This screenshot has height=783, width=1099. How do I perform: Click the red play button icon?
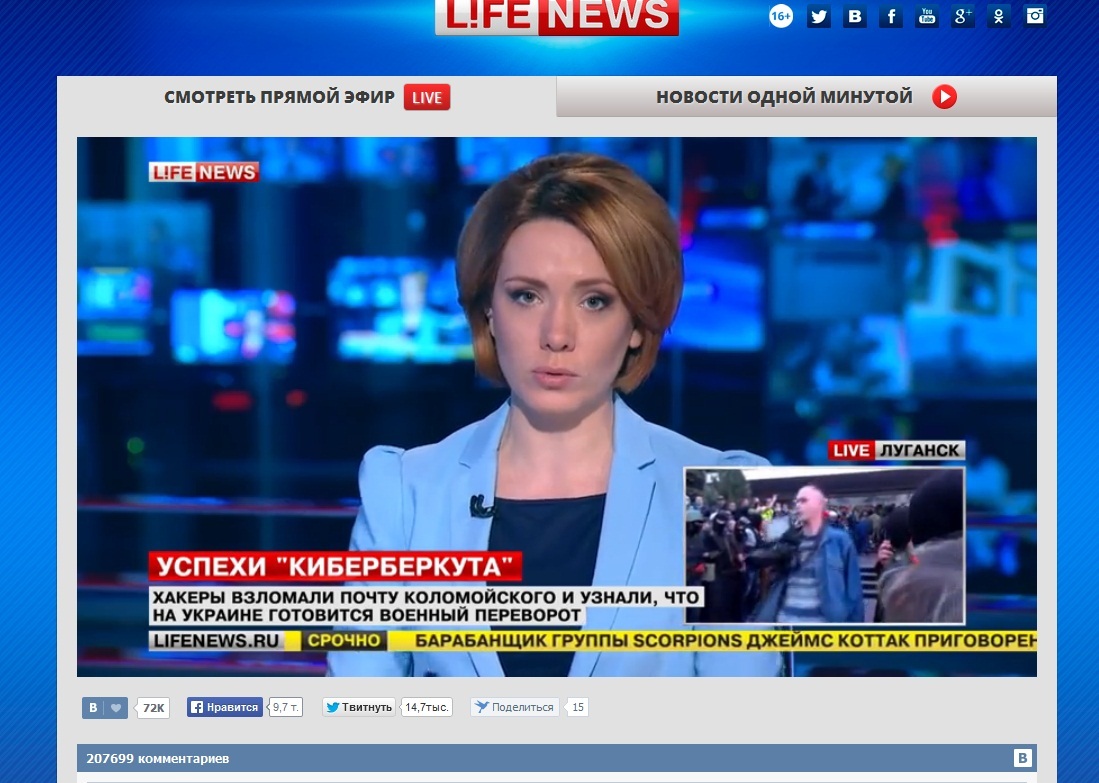pyautogui.click(x=944, y=97)
